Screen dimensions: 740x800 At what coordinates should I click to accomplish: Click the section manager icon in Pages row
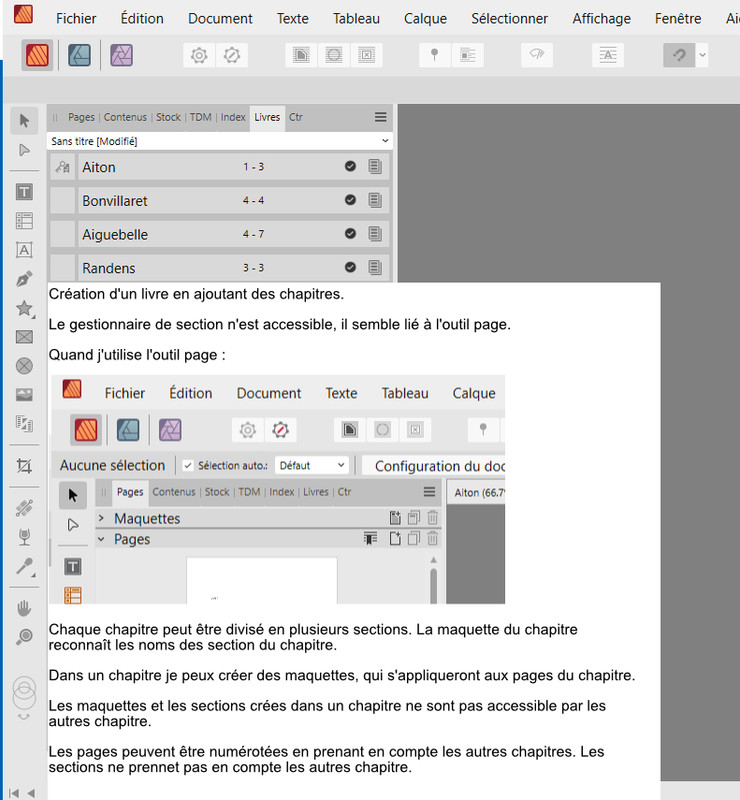coord(371,538)
